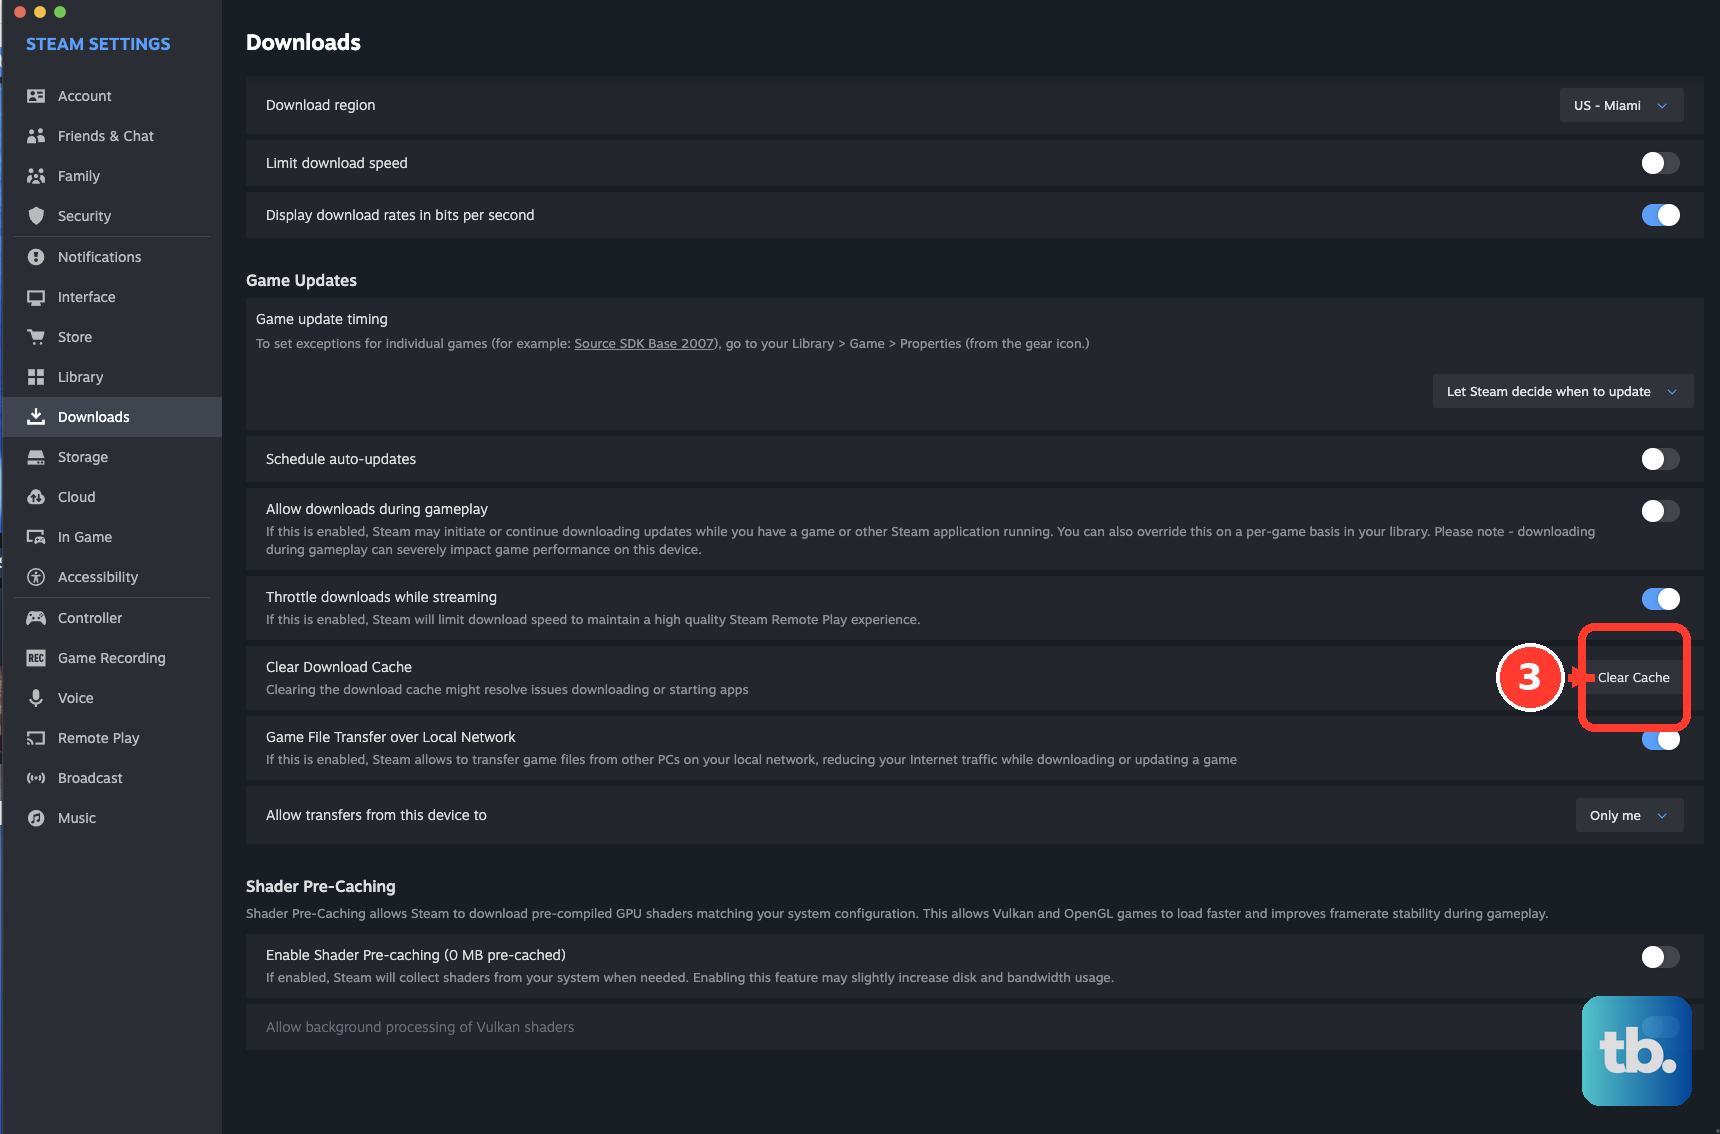Select Voice settings
Image resolution: width=1720 pixels, height=1134 pixels.
tap(112, 698)
